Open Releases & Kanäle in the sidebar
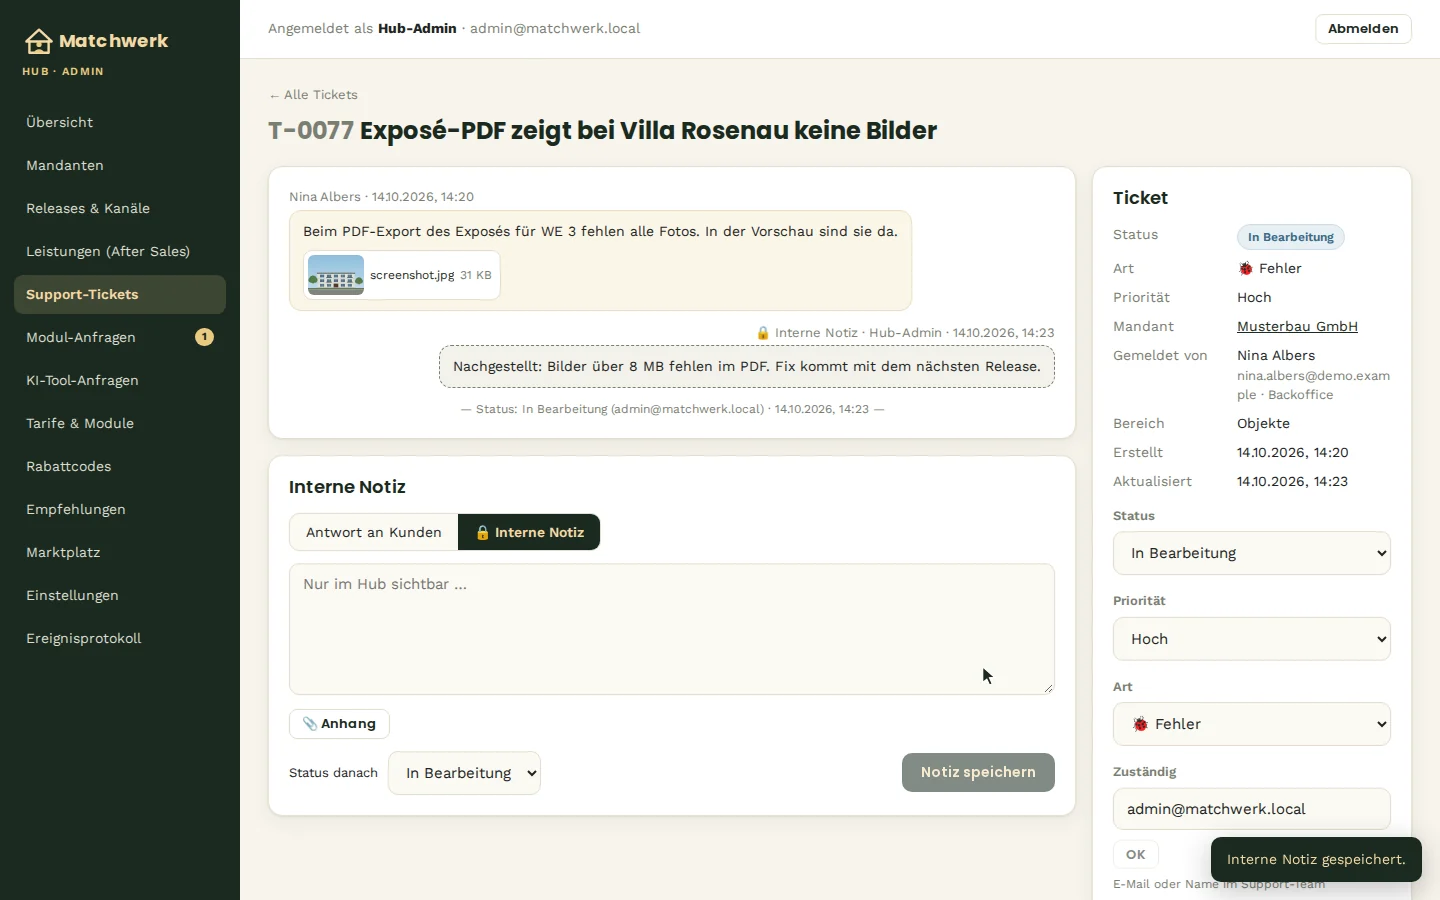Viewport: 1440px width, 900px height. tap(120, 208)
